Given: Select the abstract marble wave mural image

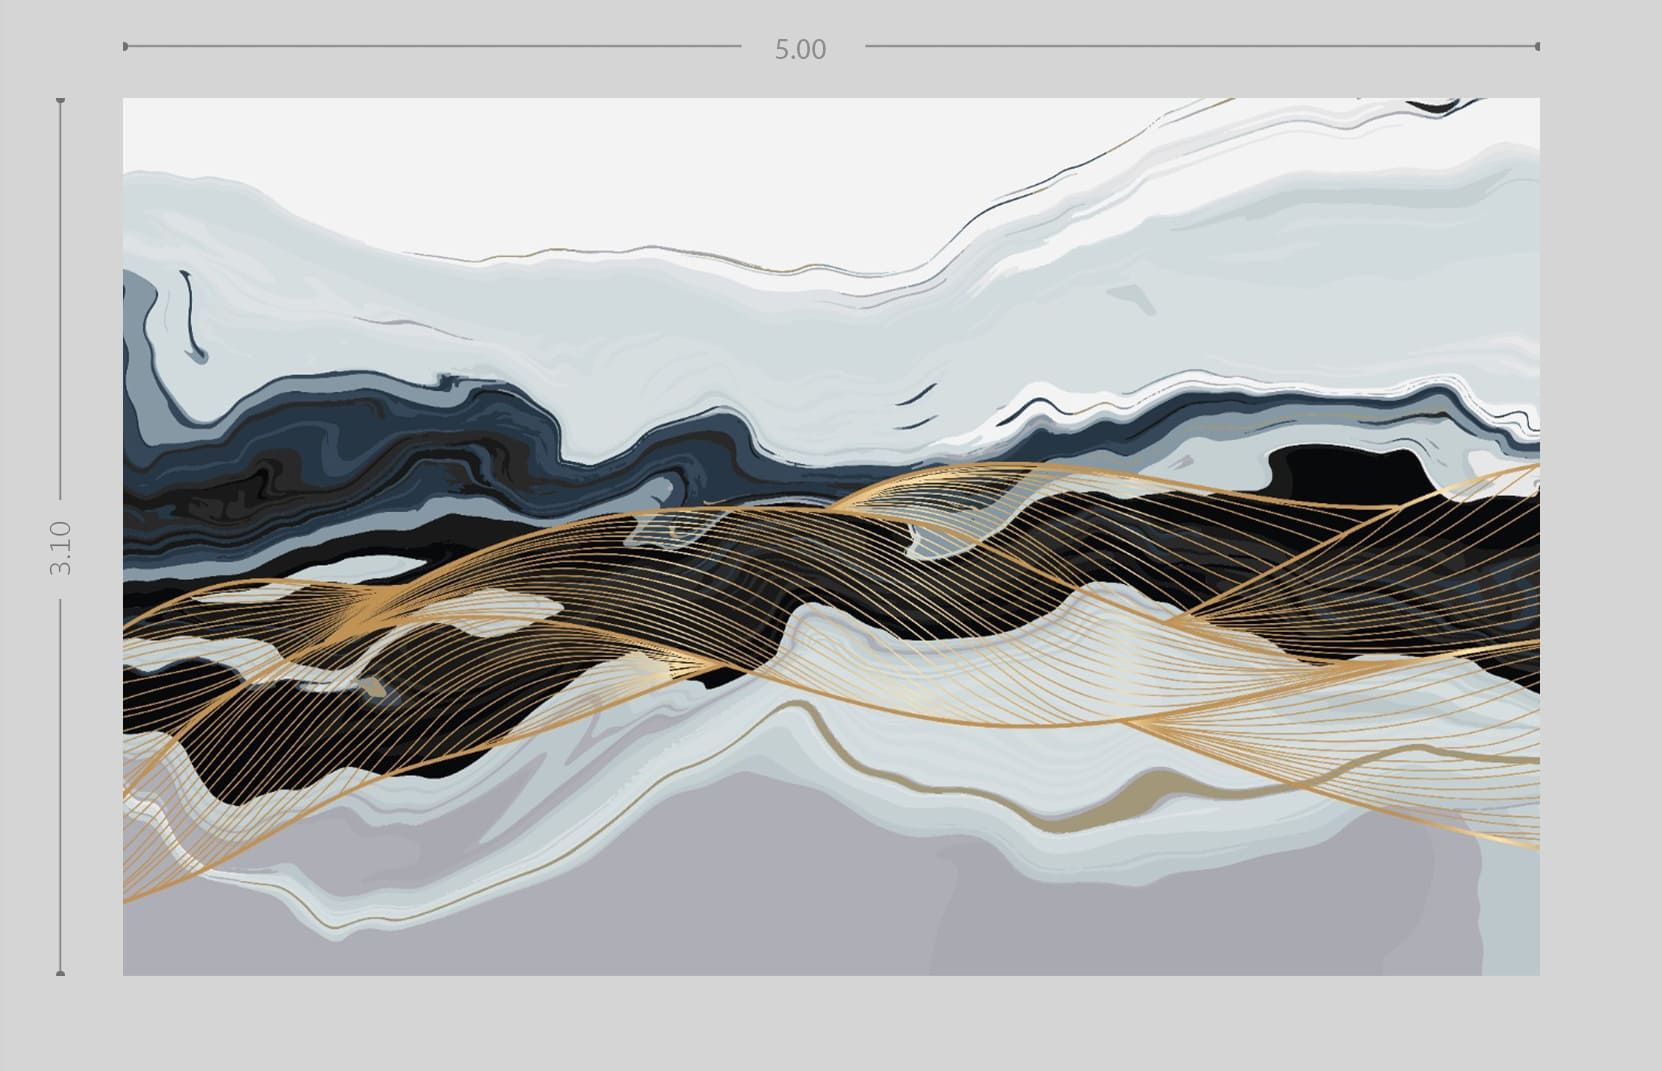Looking at the screenshot, I should coord(831,536).
